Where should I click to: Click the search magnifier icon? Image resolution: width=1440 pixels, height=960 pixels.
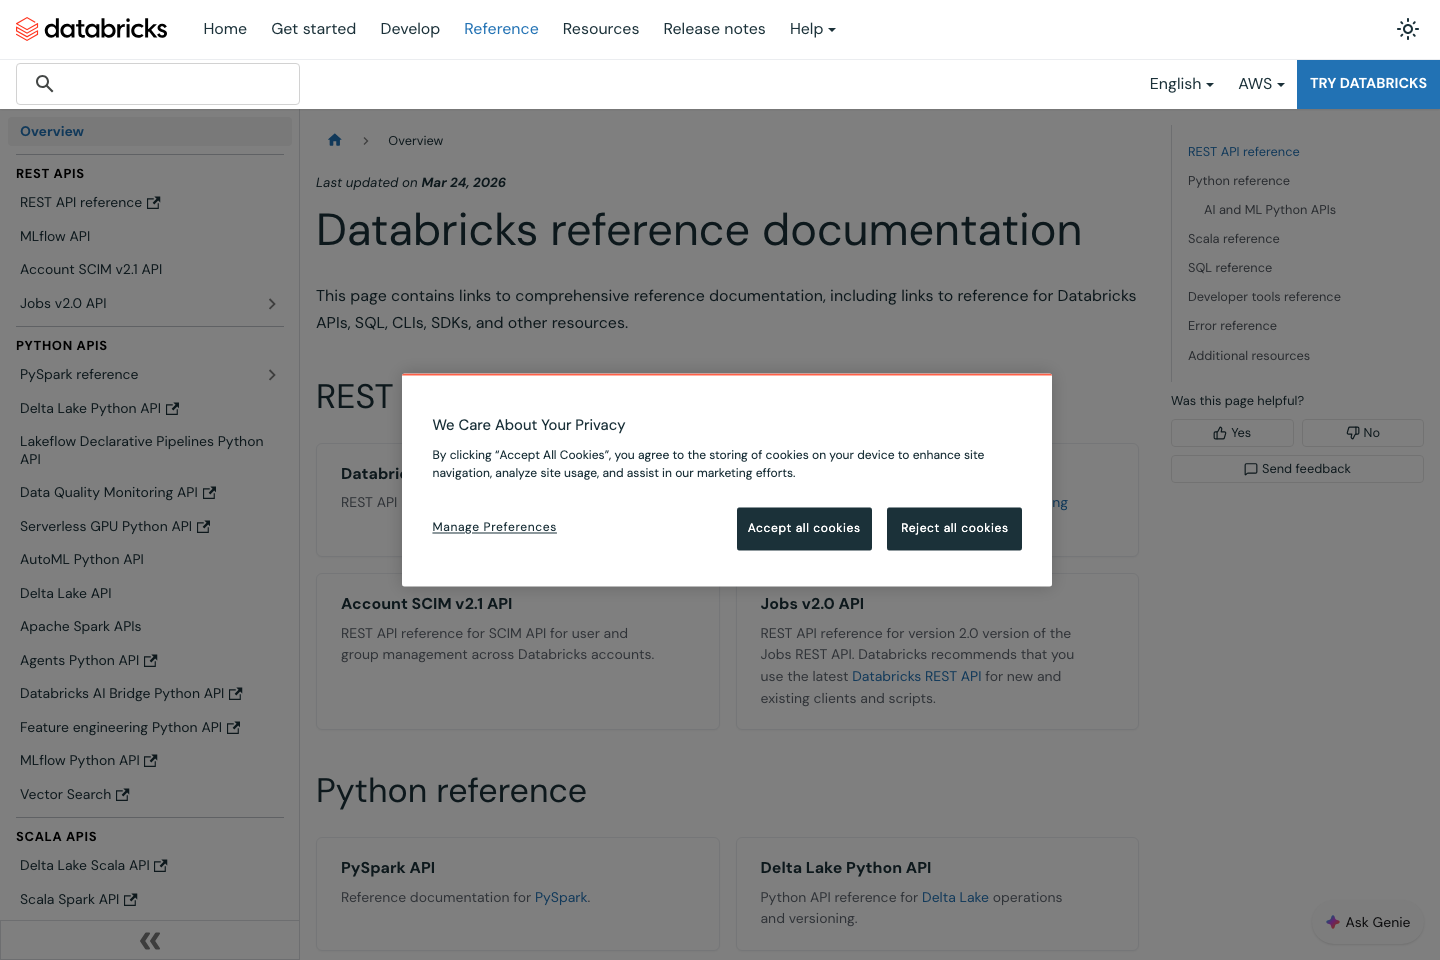click(x=44, y=83)
